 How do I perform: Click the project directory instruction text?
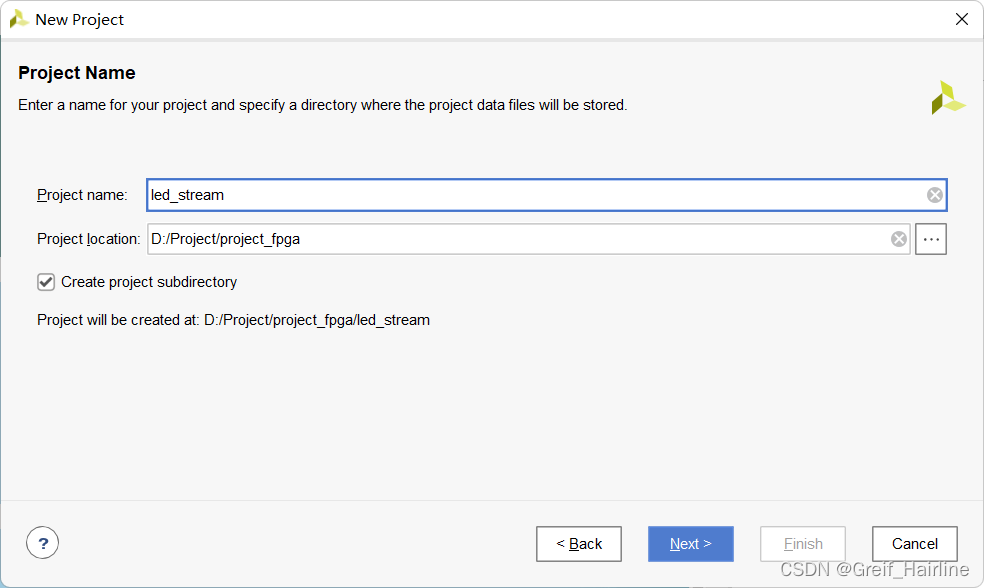[x=322, y=105]
